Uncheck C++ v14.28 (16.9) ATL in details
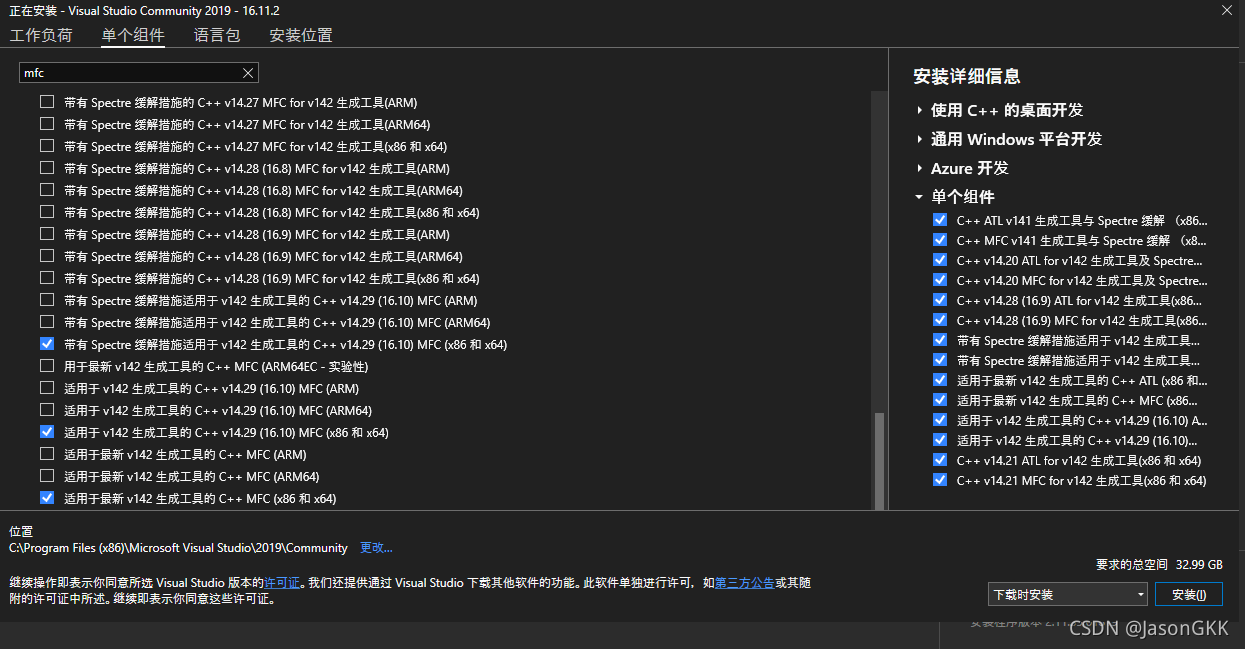Image resolution: width=1245 pixels, height=649 pixels. pos(939,300)
